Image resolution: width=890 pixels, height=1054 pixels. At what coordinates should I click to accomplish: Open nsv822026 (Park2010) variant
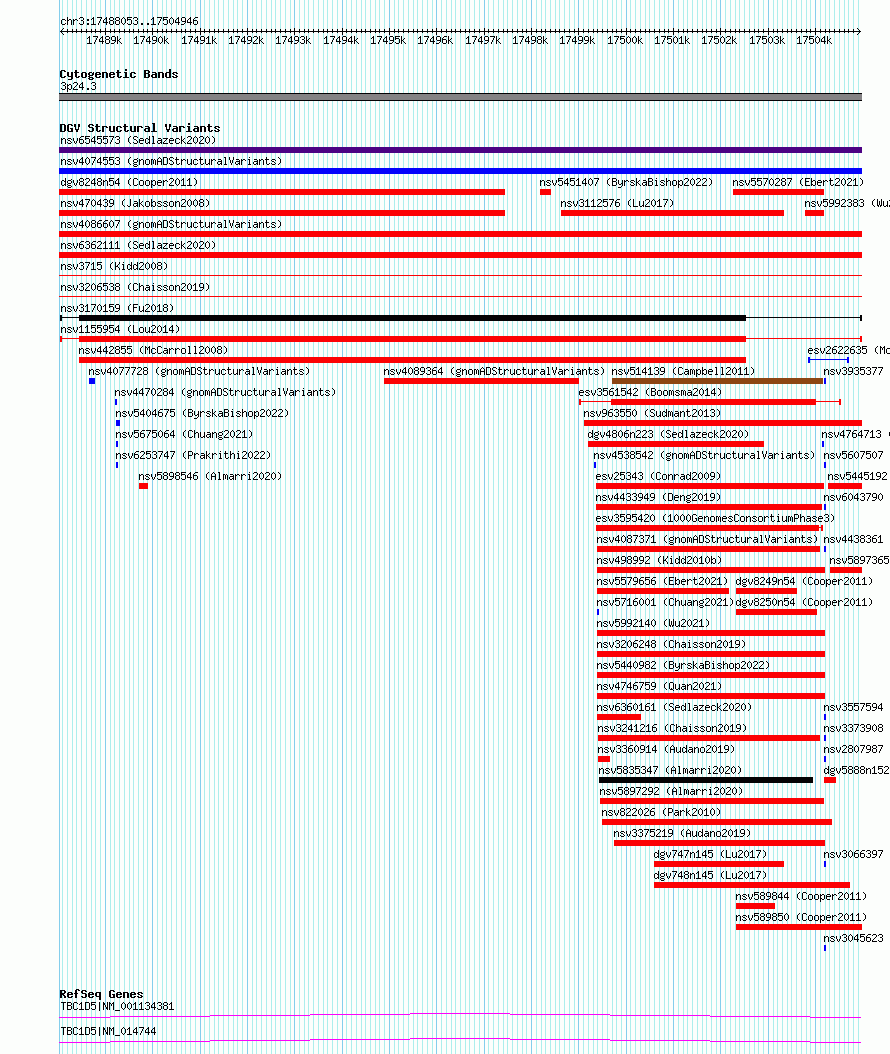(x=661, y=812)
